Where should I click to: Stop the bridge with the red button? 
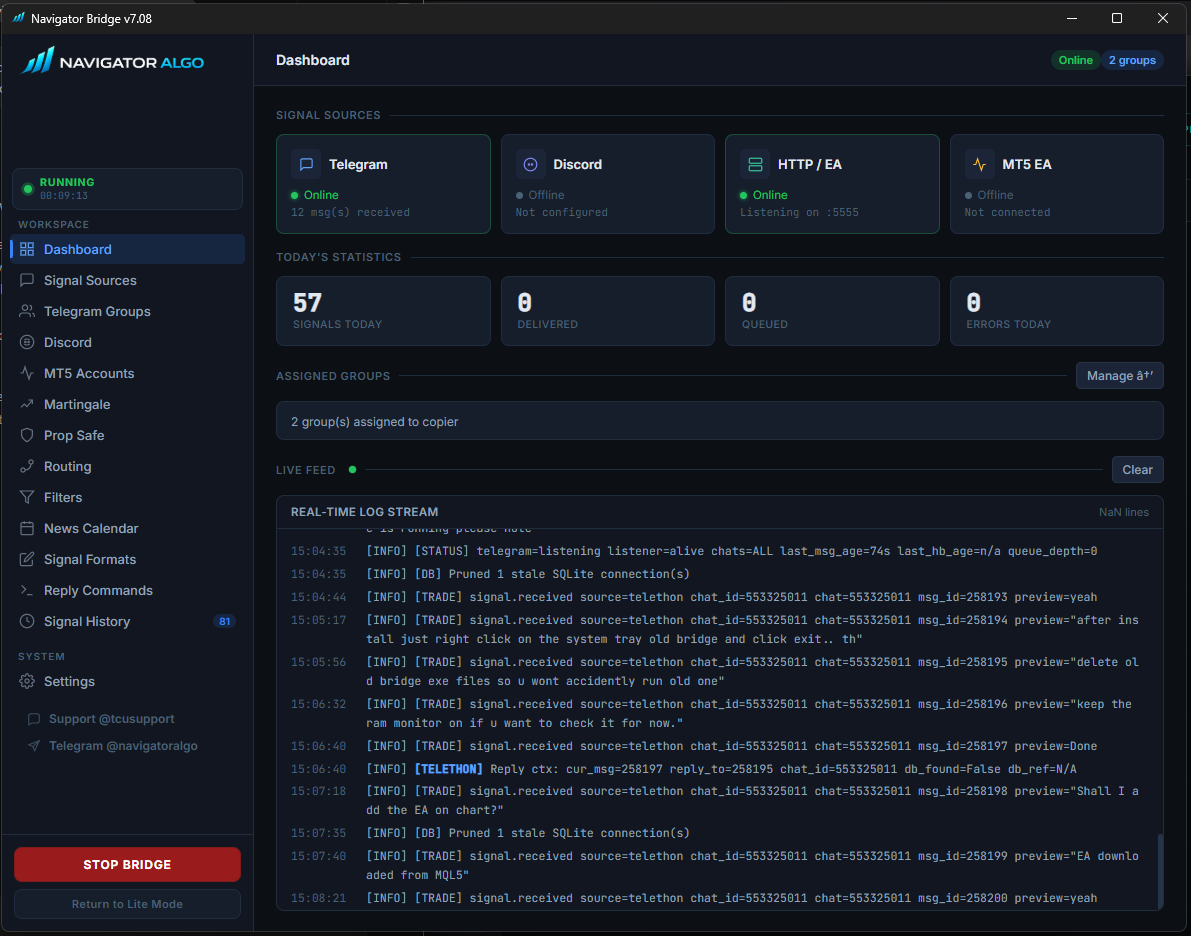pyautogui.click(x=128, y=865)
